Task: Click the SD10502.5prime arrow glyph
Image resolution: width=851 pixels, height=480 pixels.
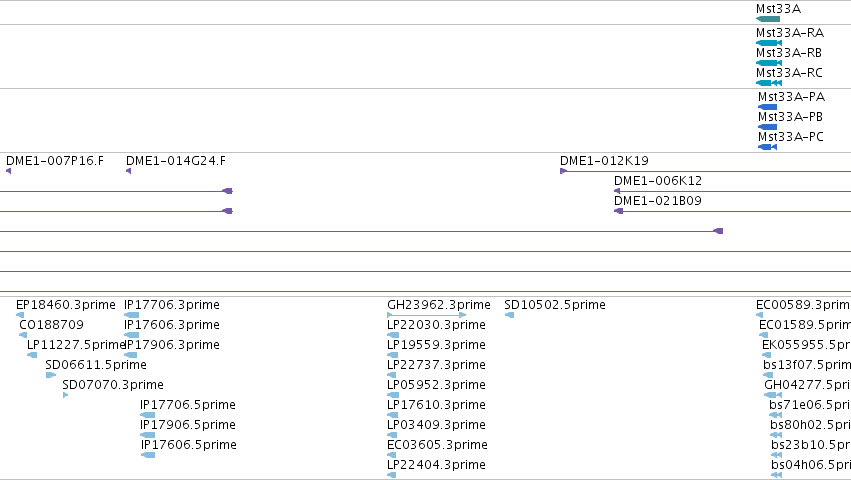Action: click(x=509, y=315)
